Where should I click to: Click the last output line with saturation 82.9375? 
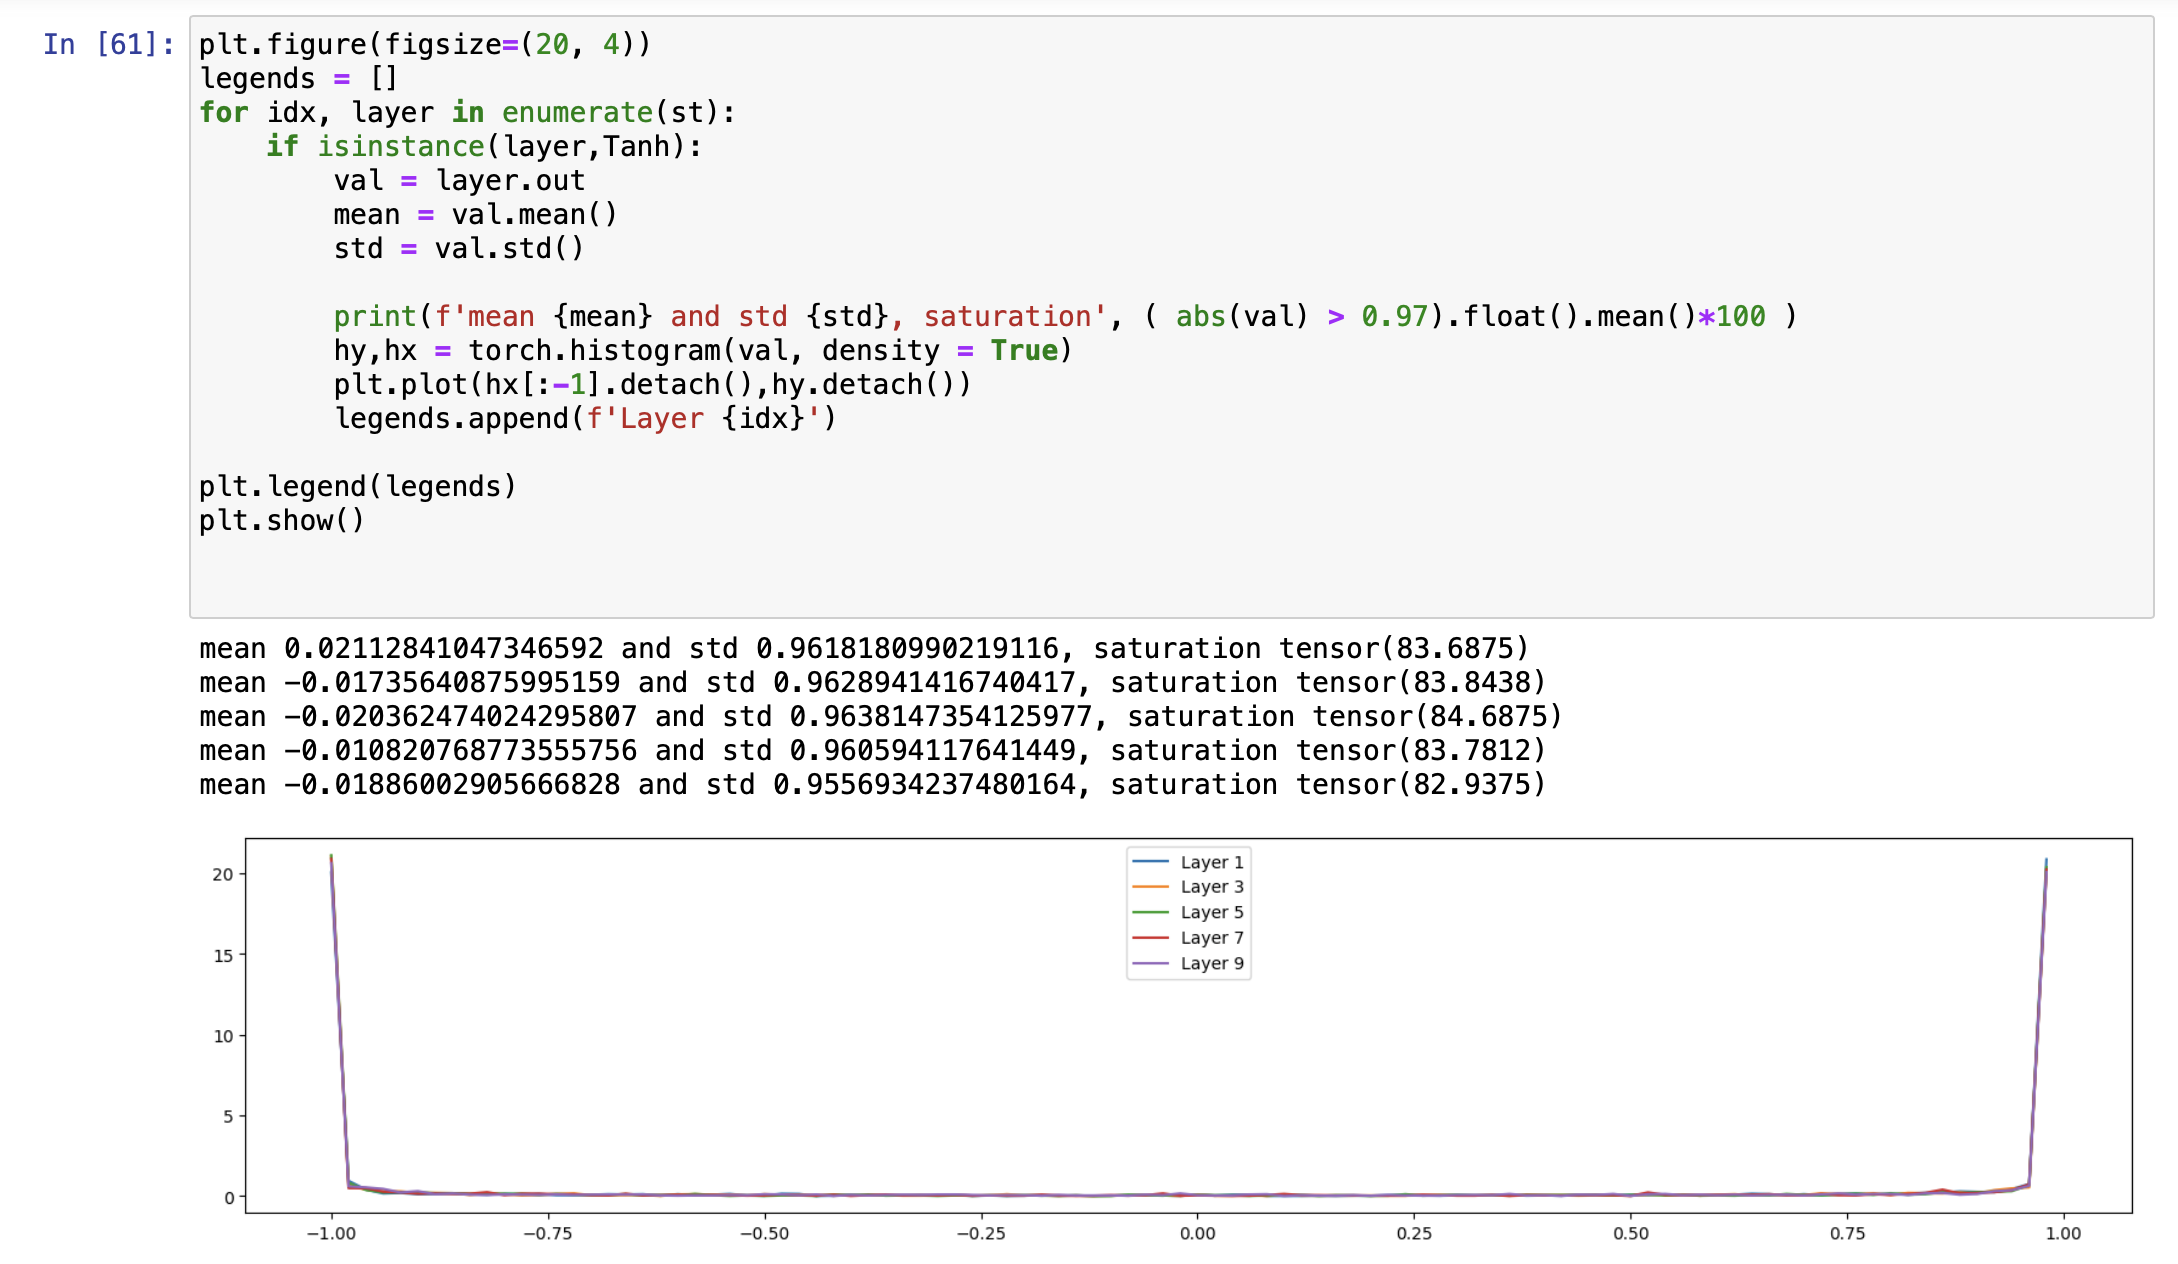pos(872,784)
